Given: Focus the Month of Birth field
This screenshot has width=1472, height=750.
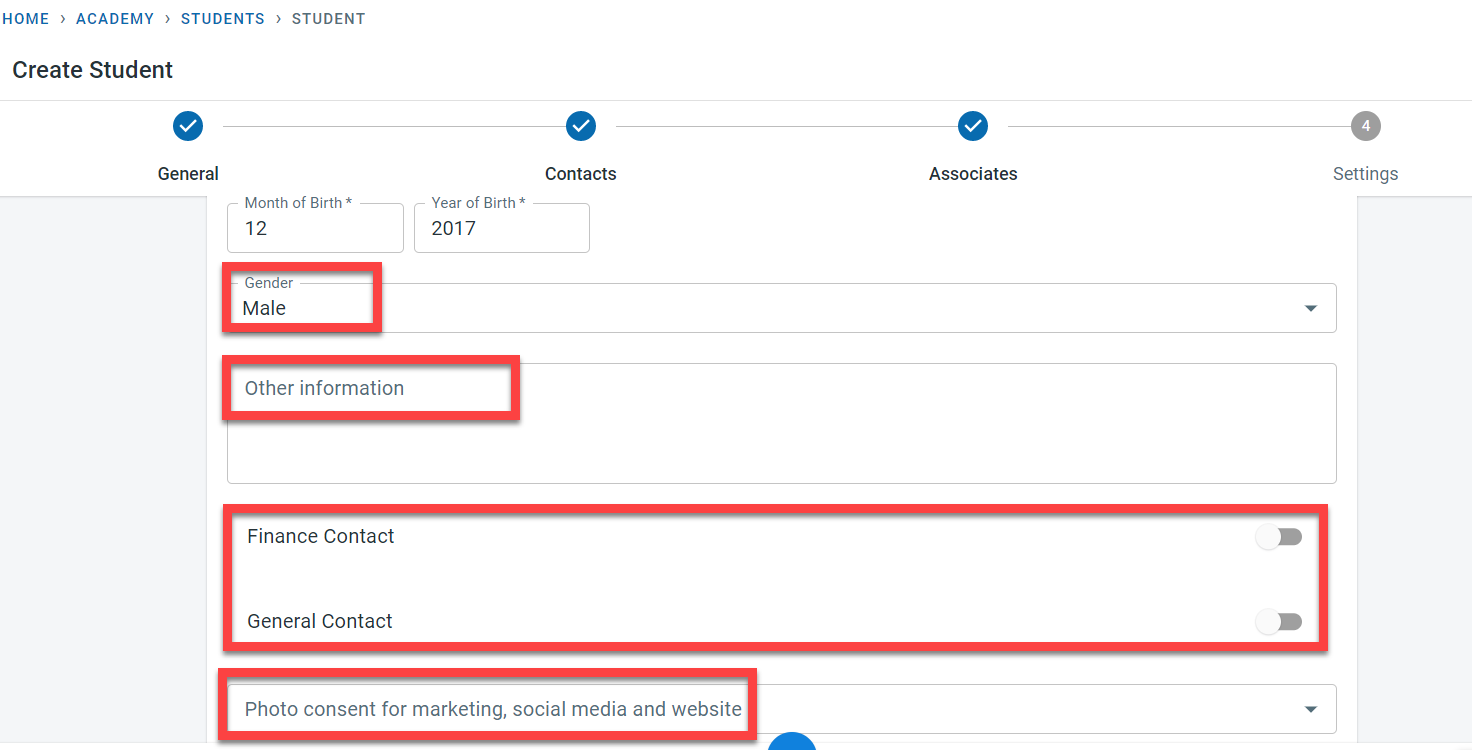Looking at the screenshot, I should (315, 229).
